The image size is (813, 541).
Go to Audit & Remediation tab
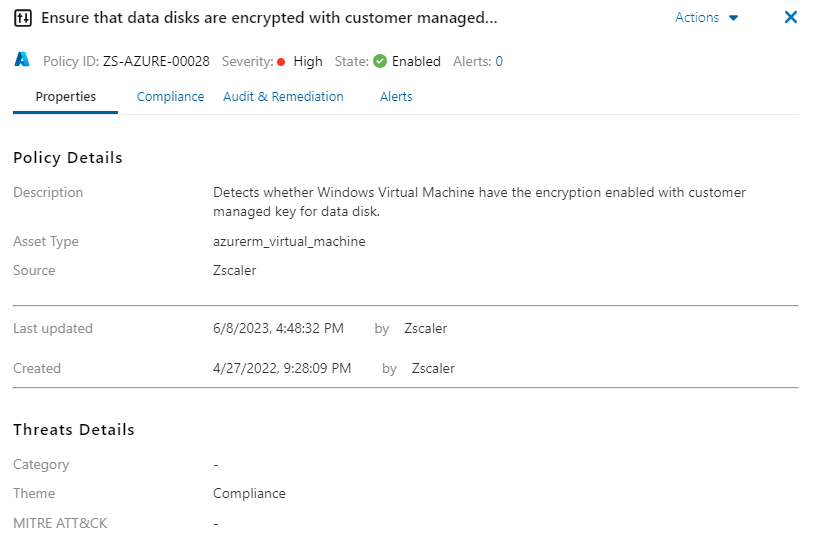coord(283,97)
